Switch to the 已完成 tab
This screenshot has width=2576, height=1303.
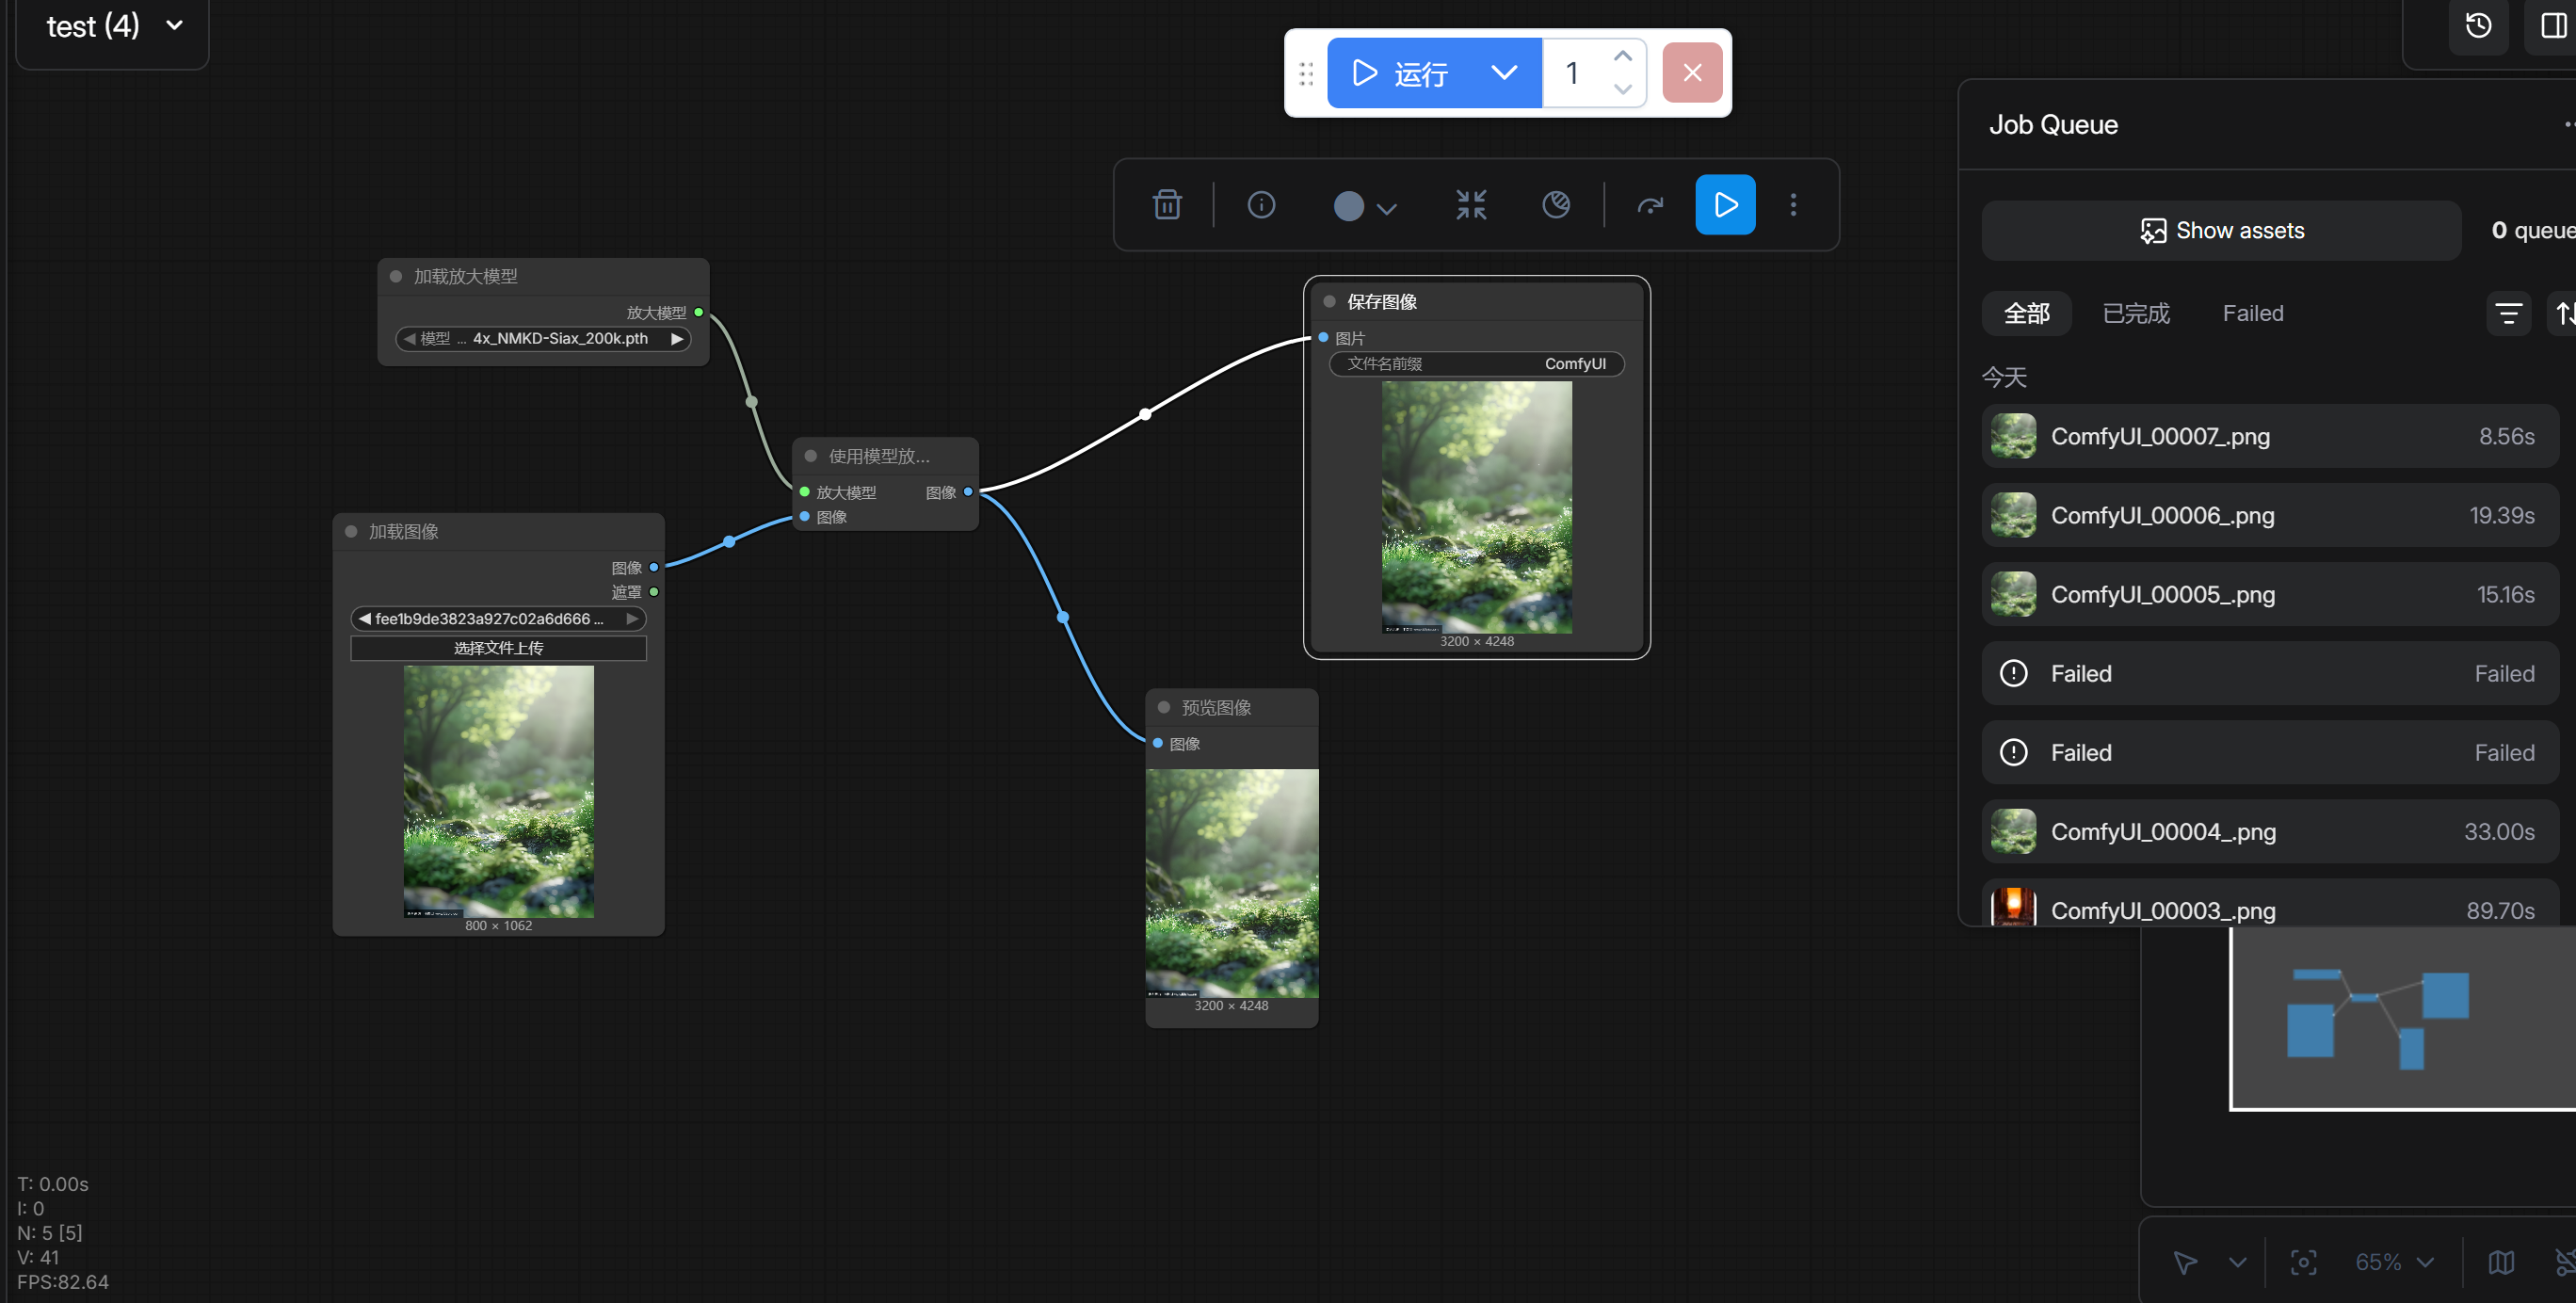point(2135,314)
